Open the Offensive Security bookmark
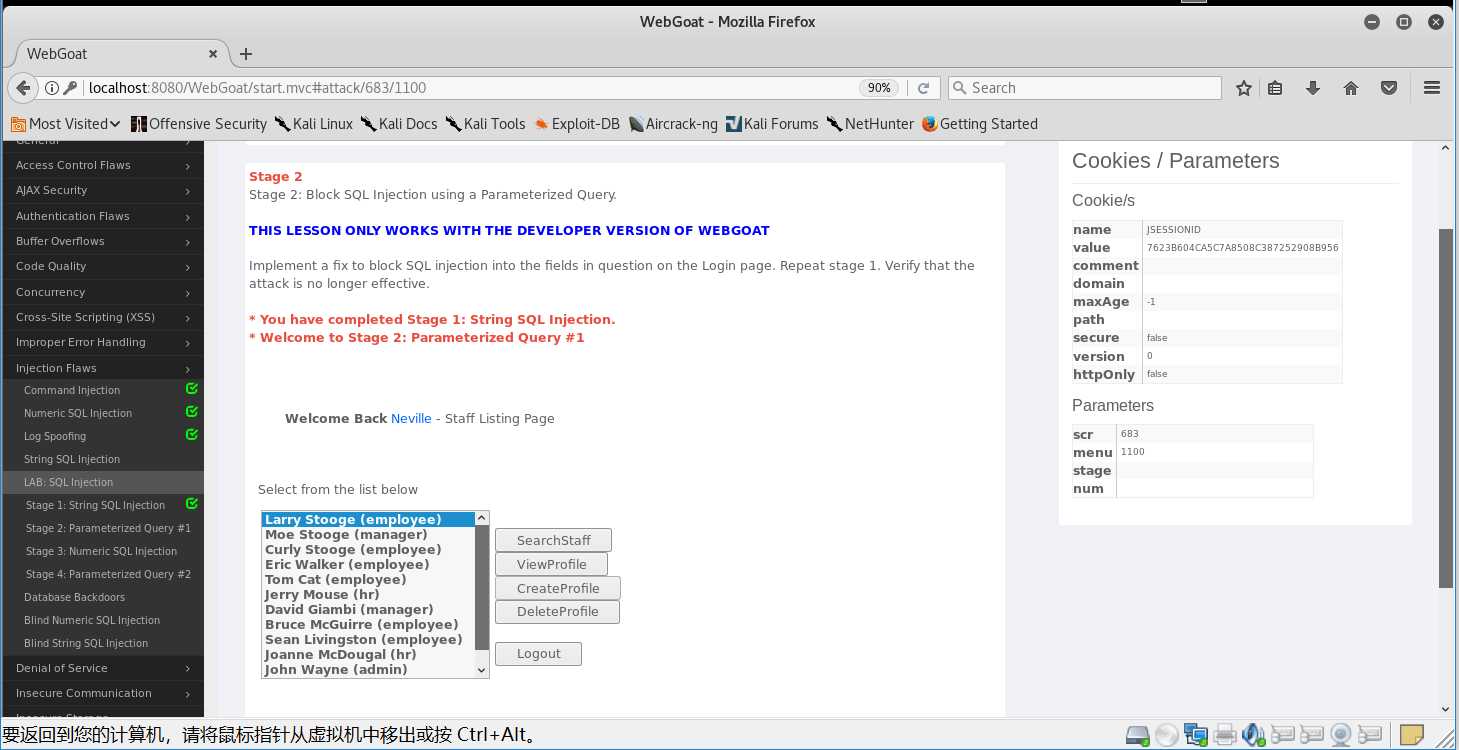 198,124
